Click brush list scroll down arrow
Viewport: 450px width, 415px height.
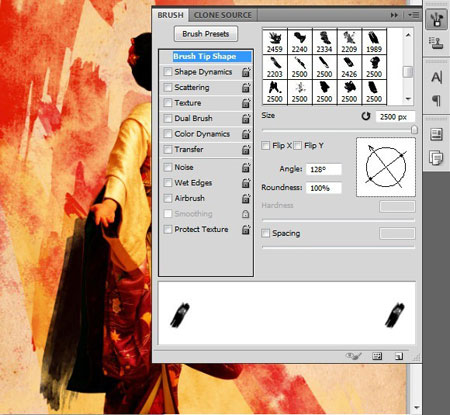click(x=408, y=99)
